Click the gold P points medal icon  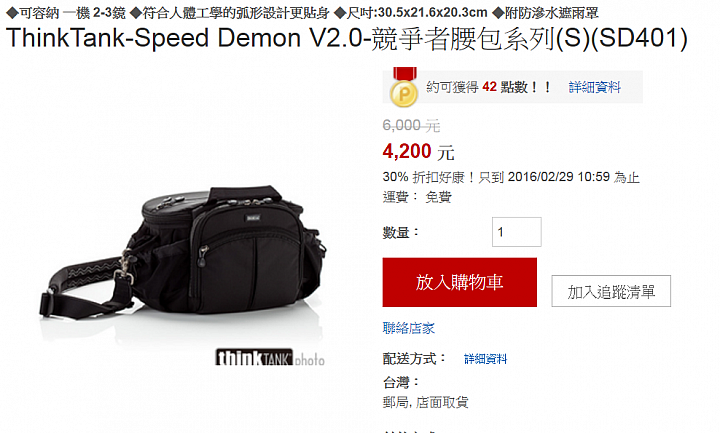pos(404,87)
